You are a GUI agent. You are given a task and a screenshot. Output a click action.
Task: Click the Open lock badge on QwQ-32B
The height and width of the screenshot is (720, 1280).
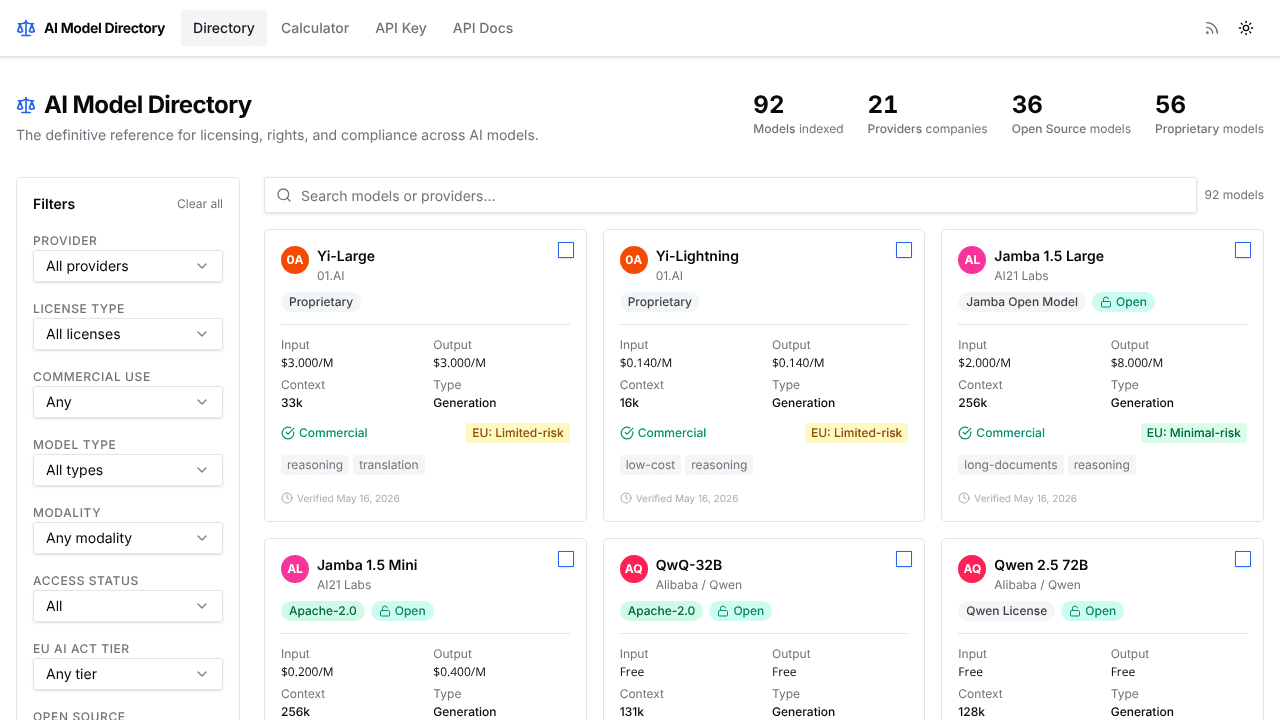pos(741,611)
